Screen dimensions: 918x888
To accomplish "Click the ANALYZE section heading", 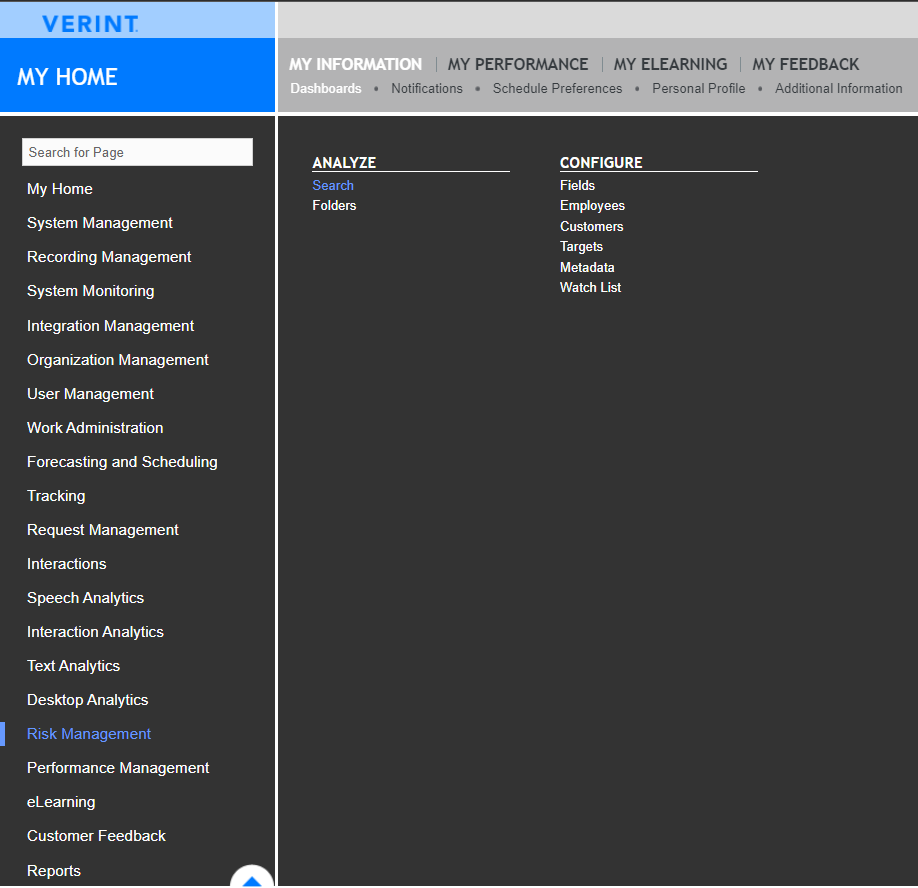I will click(344, 162).
